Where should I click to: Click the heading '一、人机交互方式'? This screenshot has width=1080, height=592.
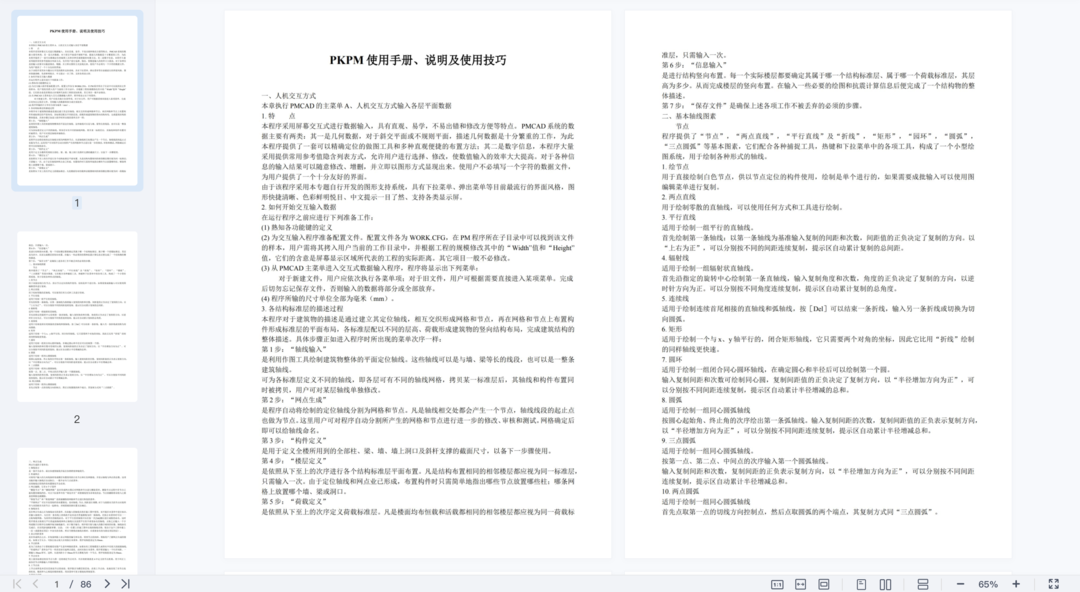coord(289,96)
